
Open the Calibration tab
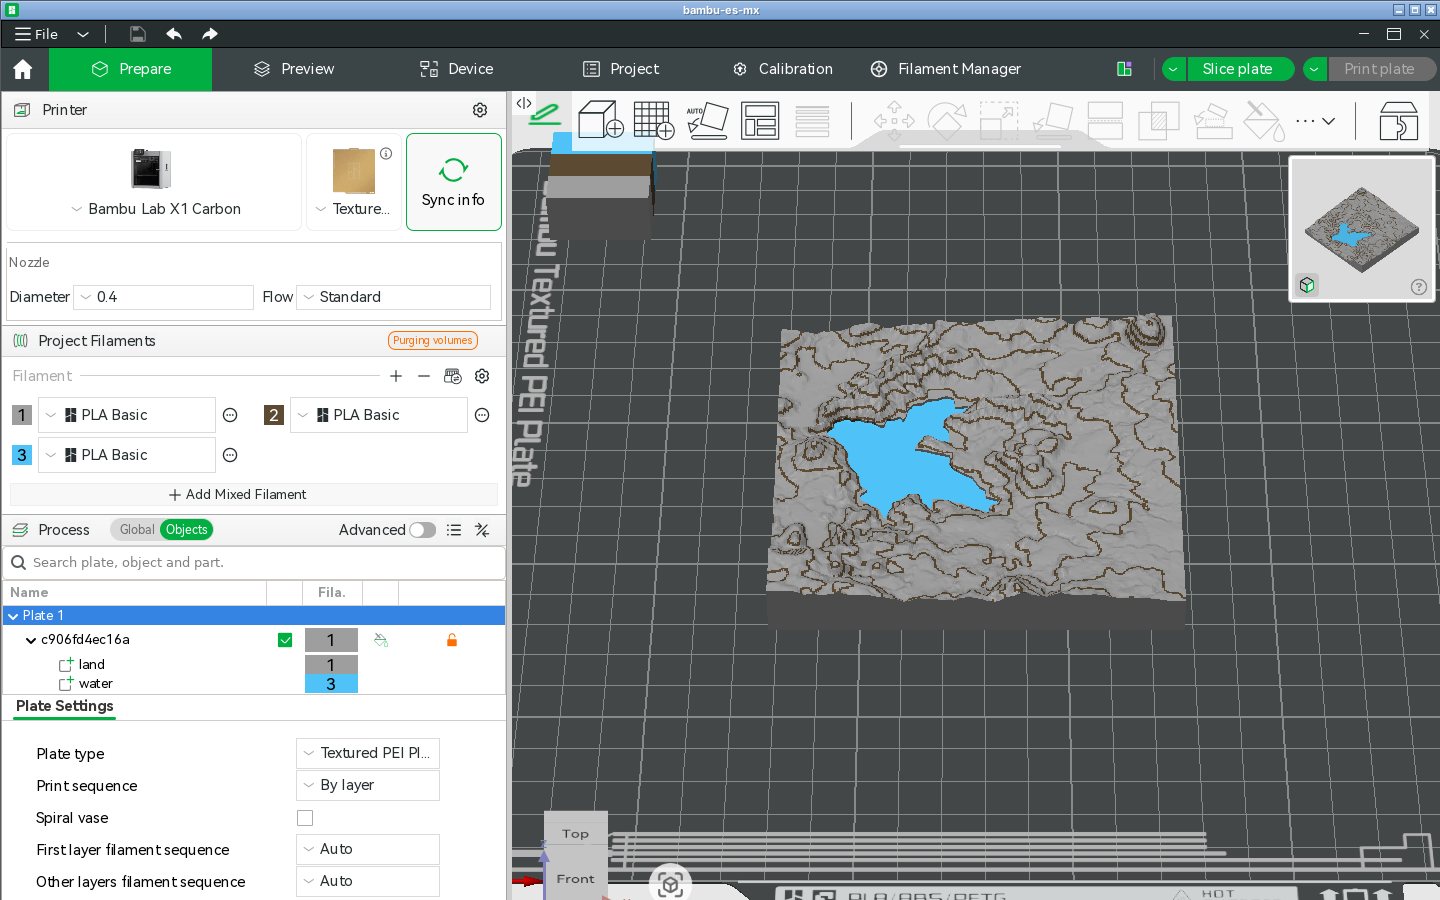(x=783, y=69)
